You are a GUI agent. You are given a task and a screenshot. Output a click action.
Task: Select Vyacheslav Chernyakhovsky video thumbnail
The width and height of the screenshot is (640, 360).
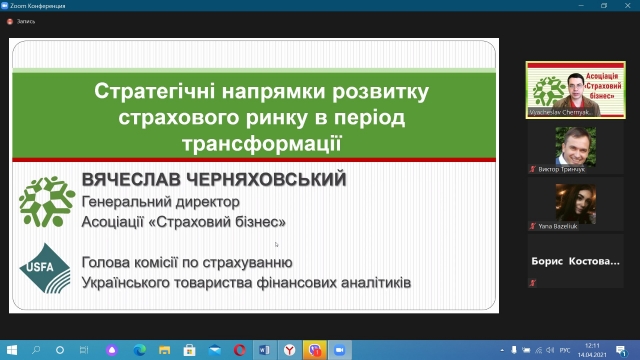(576, 90)
